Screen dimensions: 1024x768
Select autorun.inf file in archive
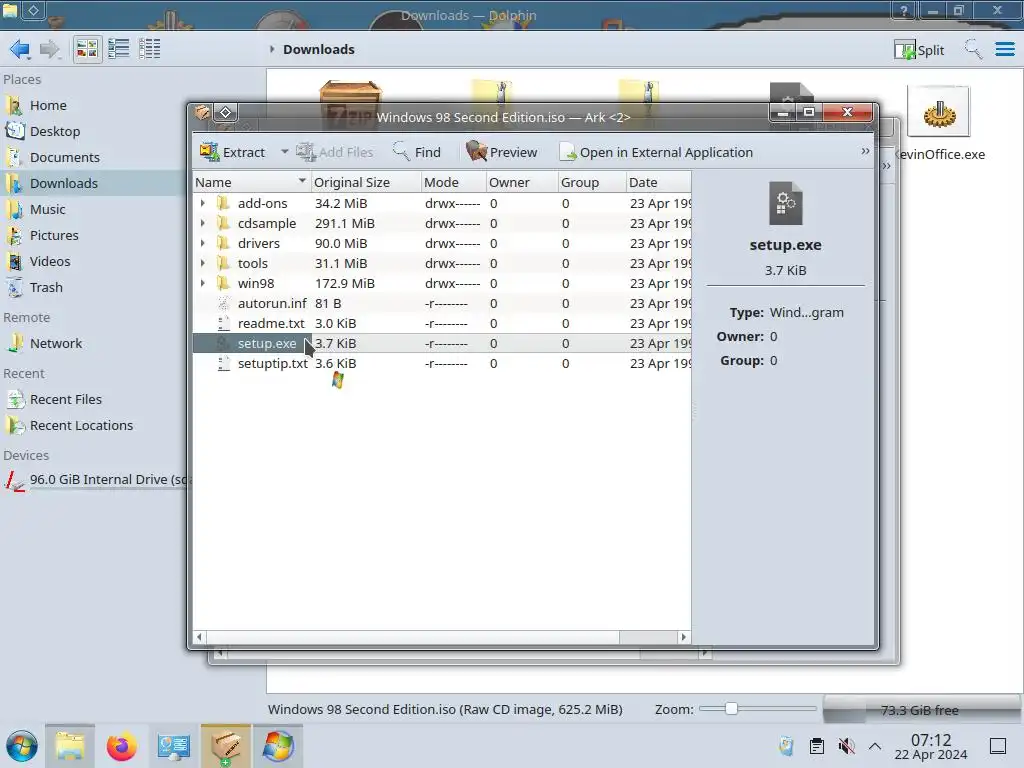point(272,304)
